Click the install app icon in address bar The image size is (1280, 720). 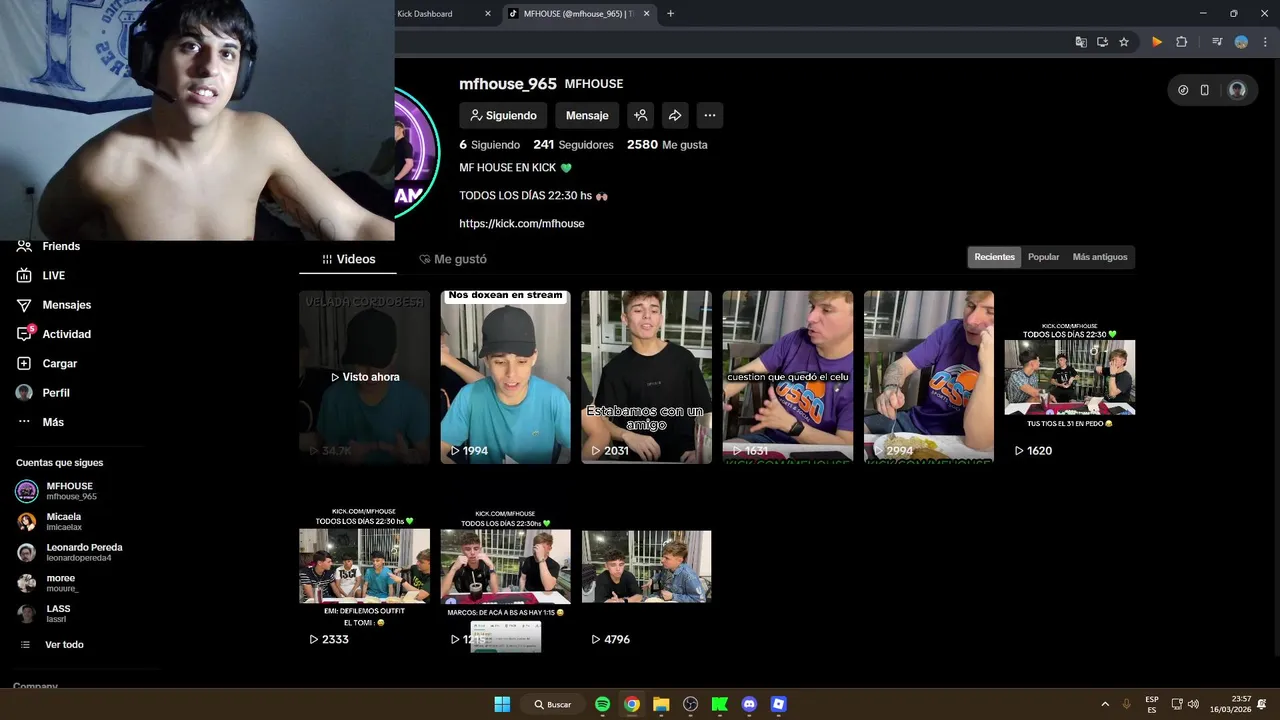point(1102,42)
